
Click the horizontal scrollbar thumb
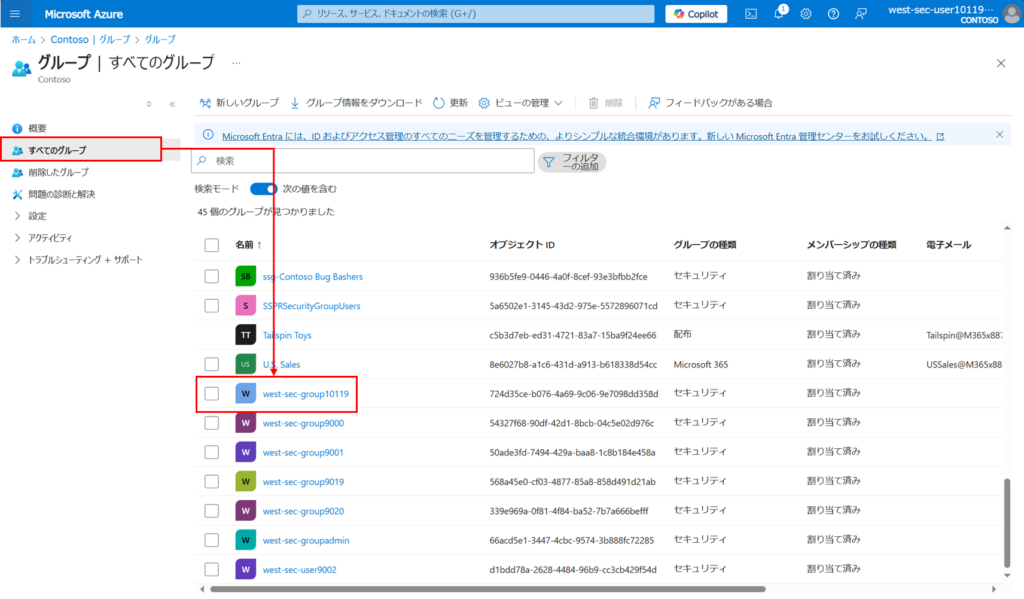(x=487, y=589)
